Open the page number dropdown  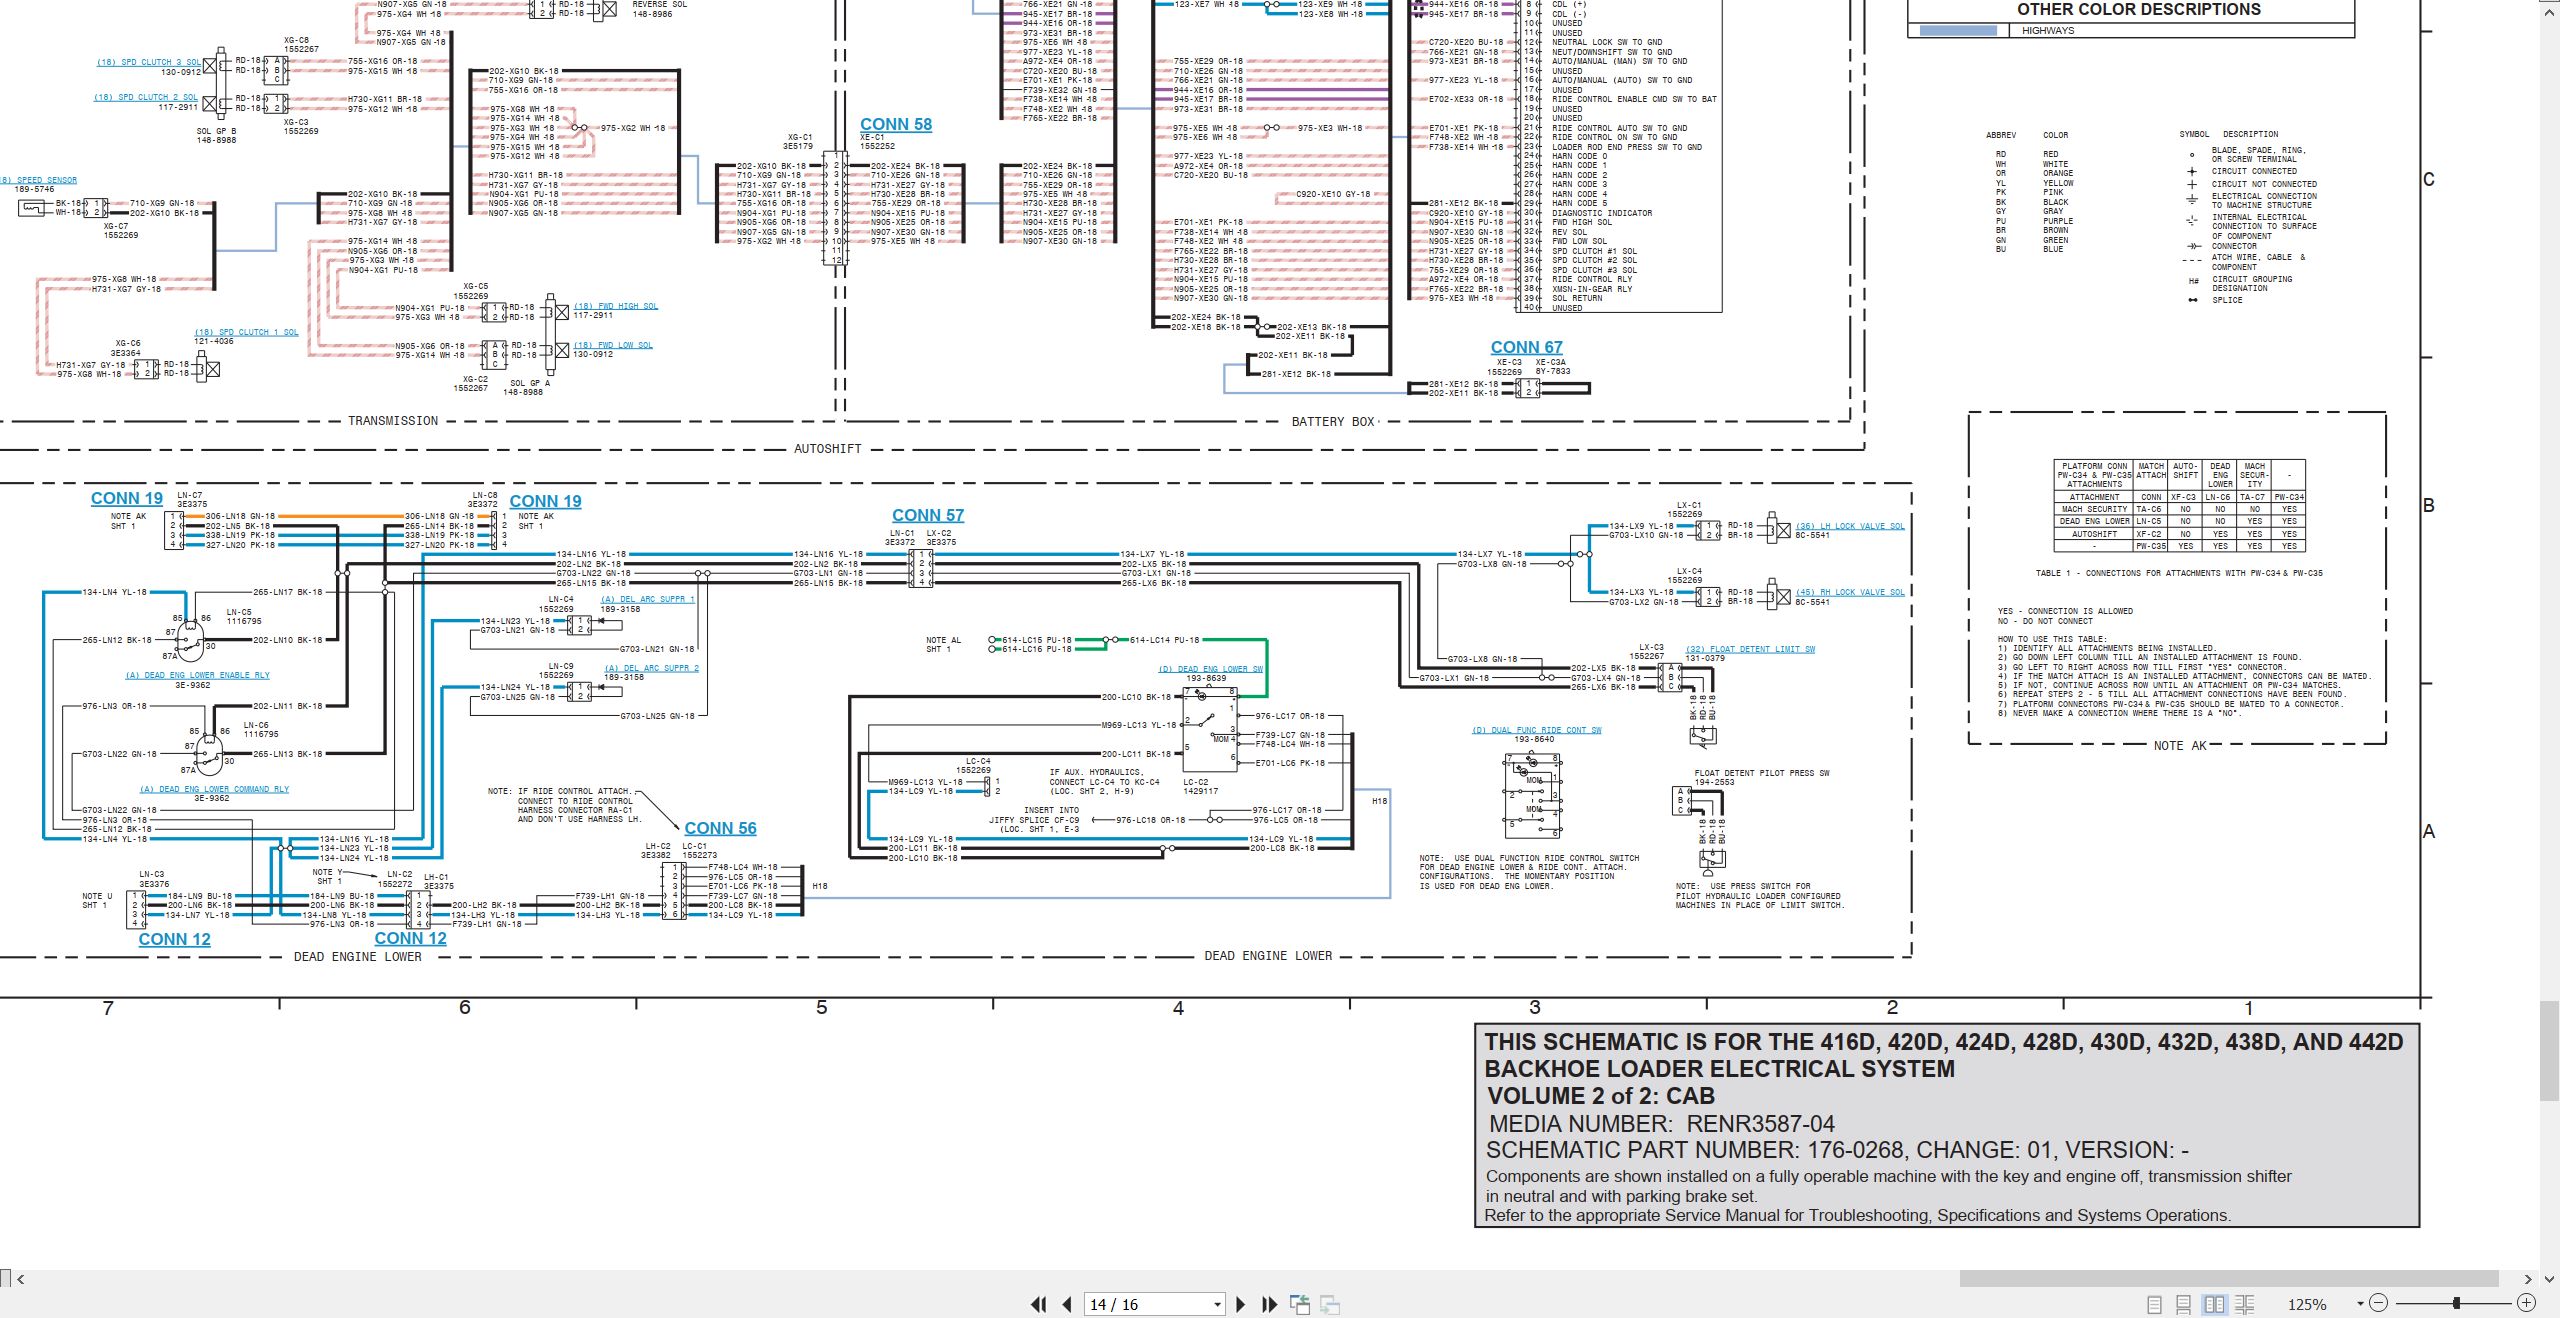(x=1217, y=1304)
